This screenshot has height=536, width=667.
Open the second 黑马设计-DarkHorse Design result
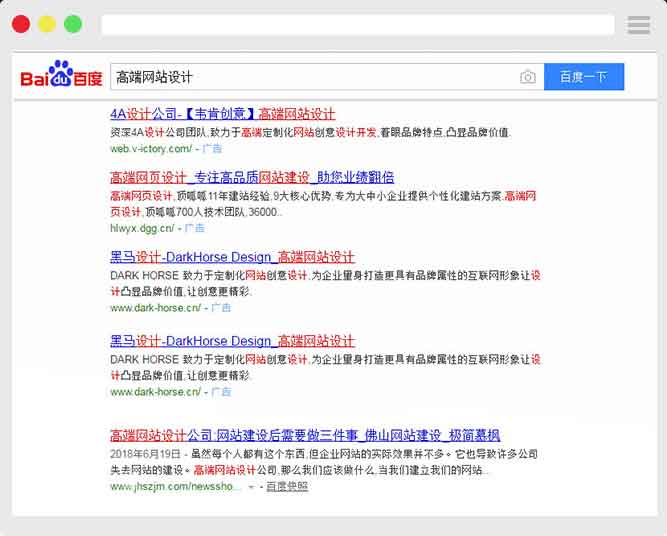pyautogui.click(x=232, y=341)
